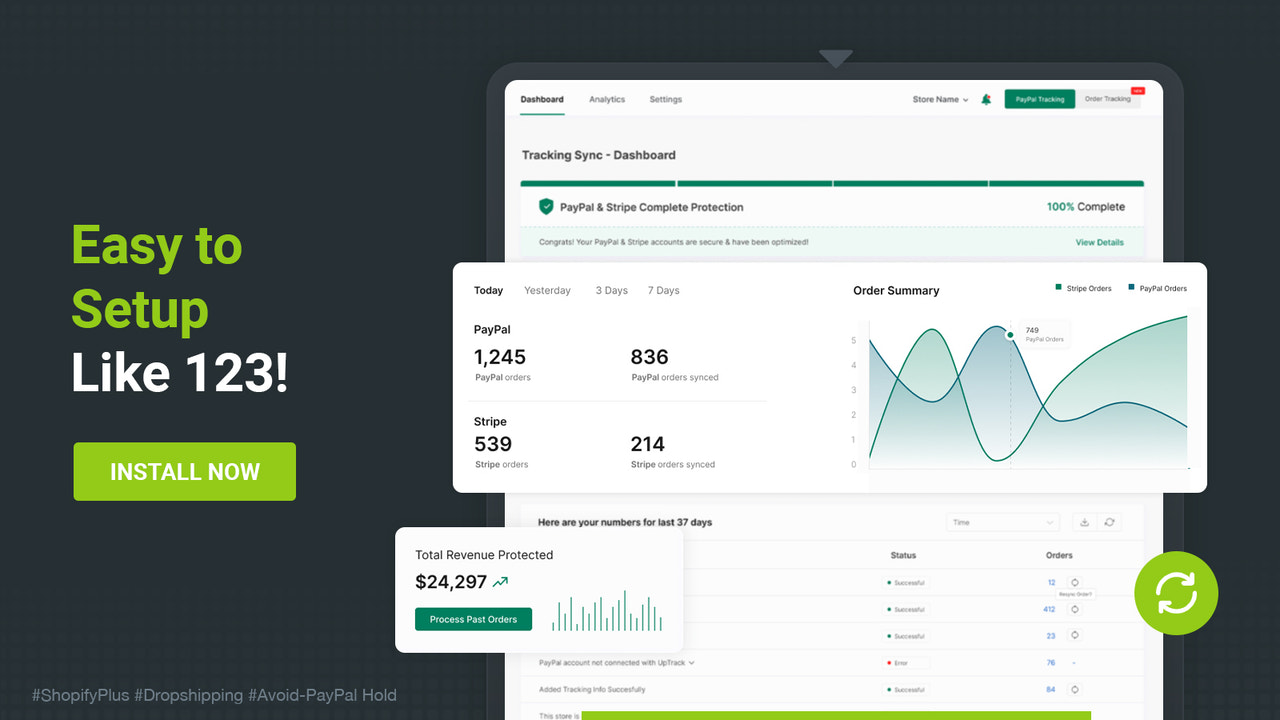Click the large green circular sync icon
1280x720 pixels.
[x=1176, y=592]
